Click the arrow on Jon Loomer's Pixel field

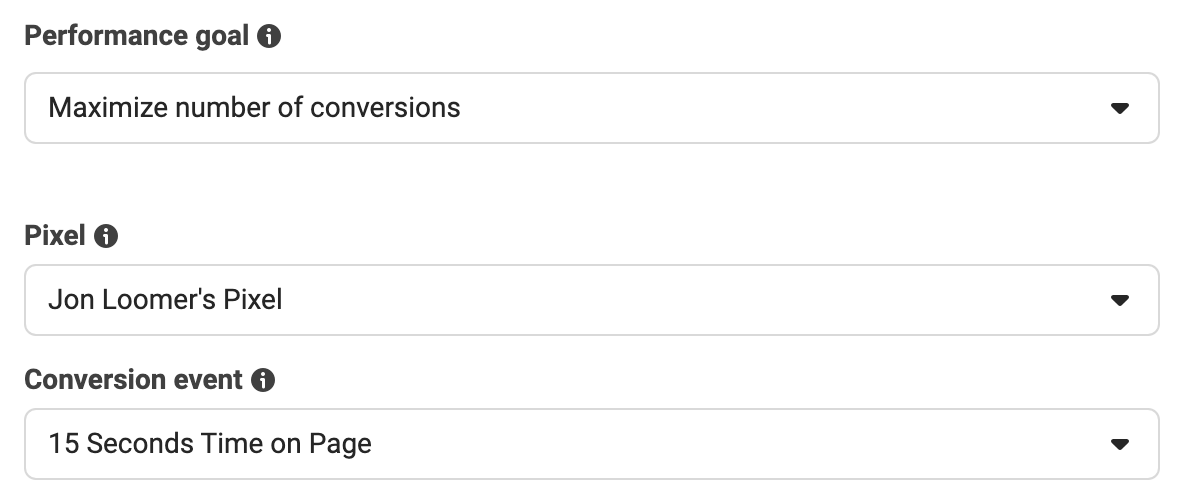click(x=1119, y=300)
